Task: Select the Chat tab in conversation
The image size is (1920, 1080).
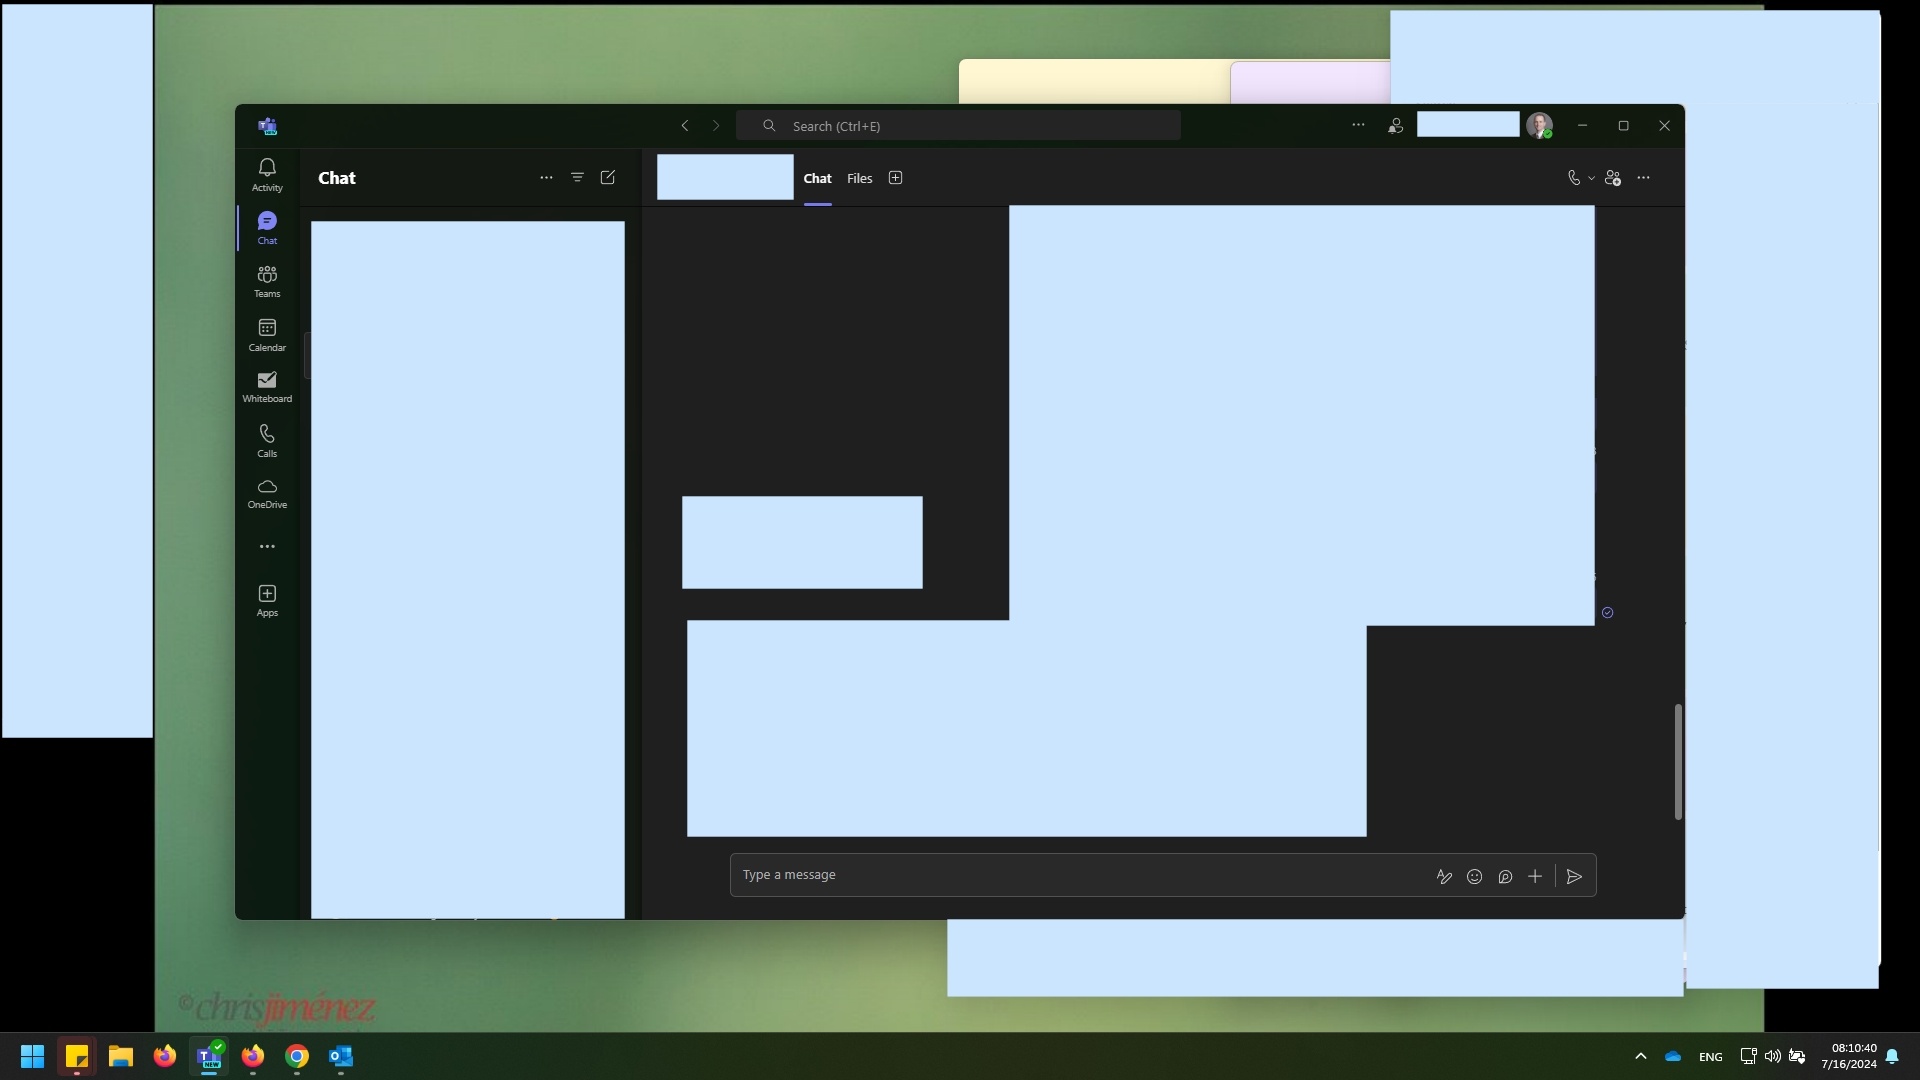Action: click(x=817, y=179)
